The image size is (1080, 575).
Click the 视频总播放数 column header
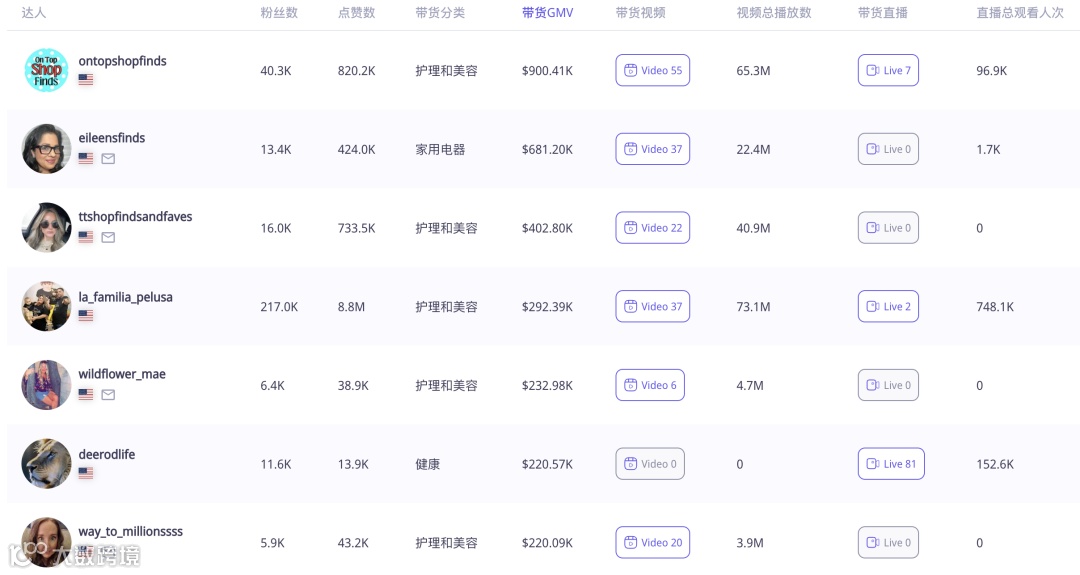tap(773, 12)
